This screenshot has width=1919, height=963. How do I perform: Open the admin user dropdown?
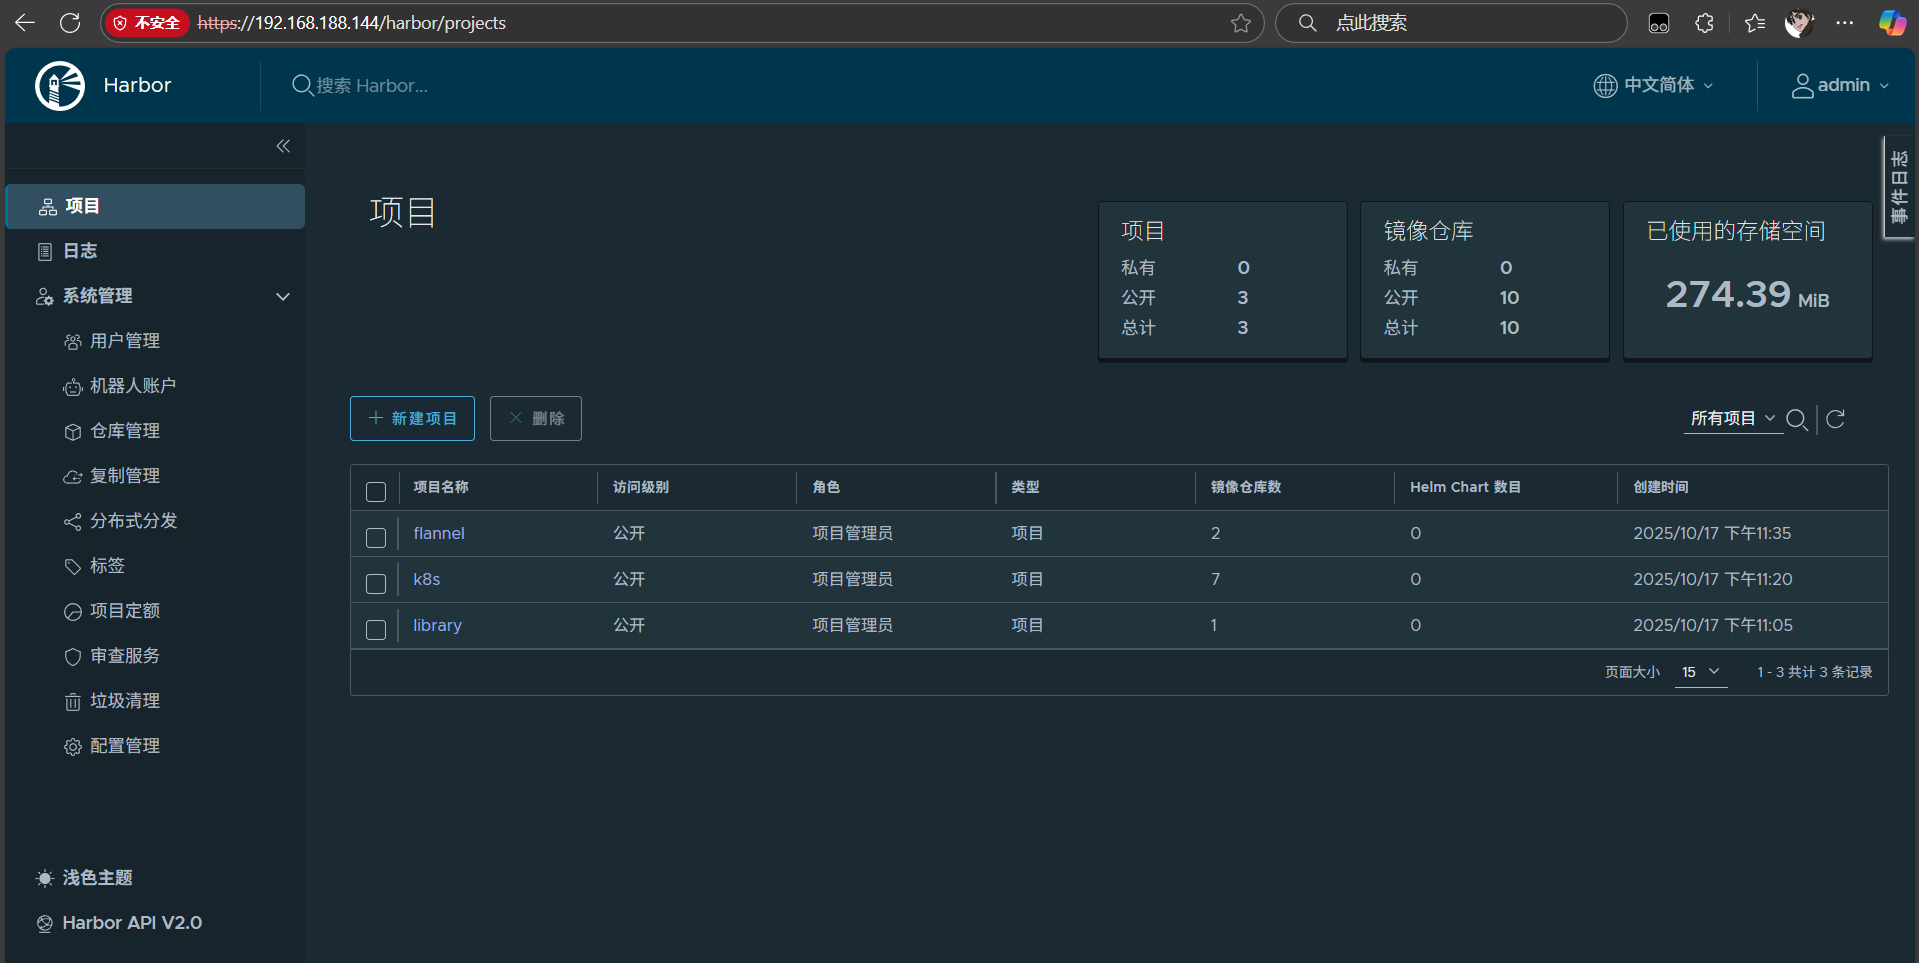(1840, 86)
